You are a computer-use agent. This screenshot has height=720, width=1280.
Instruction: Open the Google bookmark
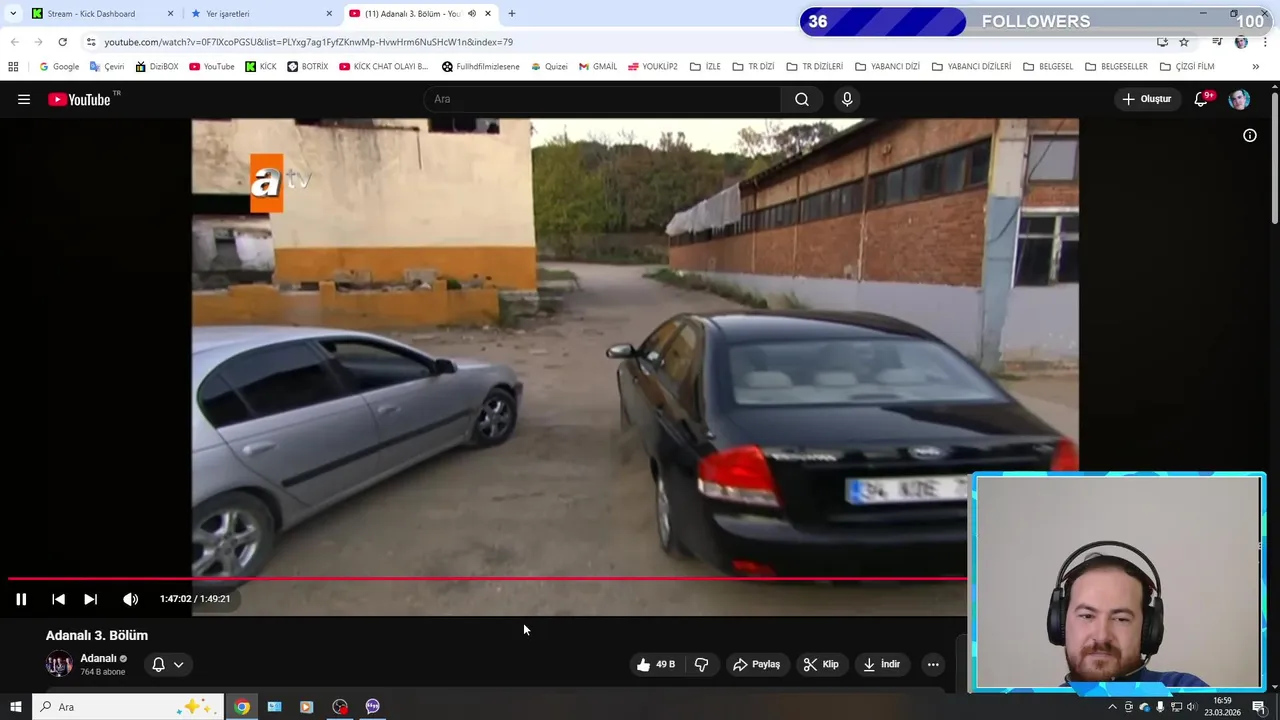pos(59,67)
